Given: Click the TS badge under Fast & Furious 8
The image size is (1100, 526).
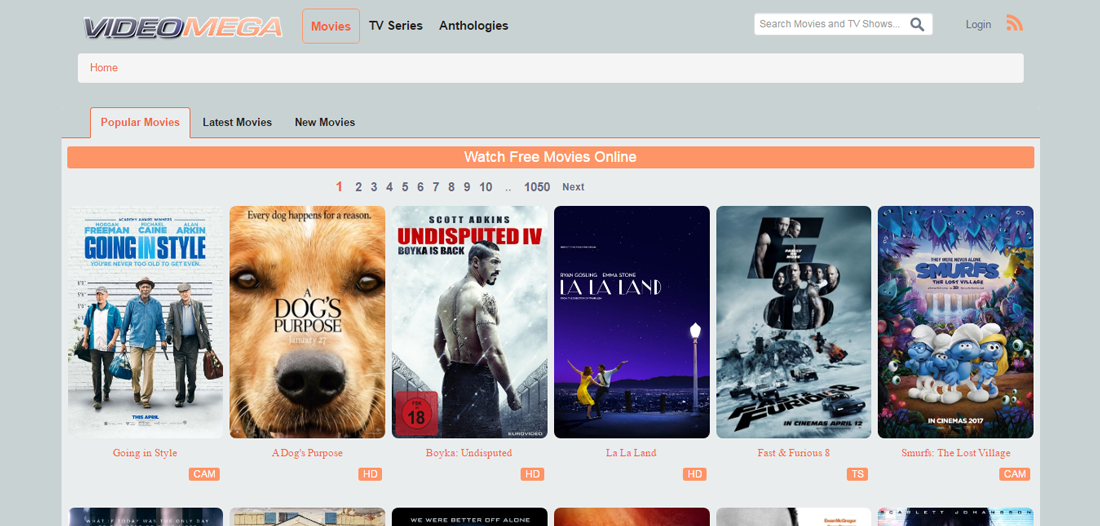Looking at the screenshot, I should click(857, 474).
